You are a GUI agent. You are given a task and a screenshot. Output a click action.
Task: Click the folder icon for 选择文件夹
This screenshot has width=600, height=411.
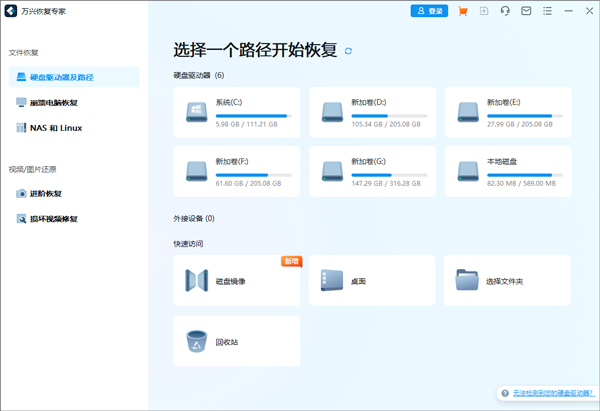click(467, 280)
